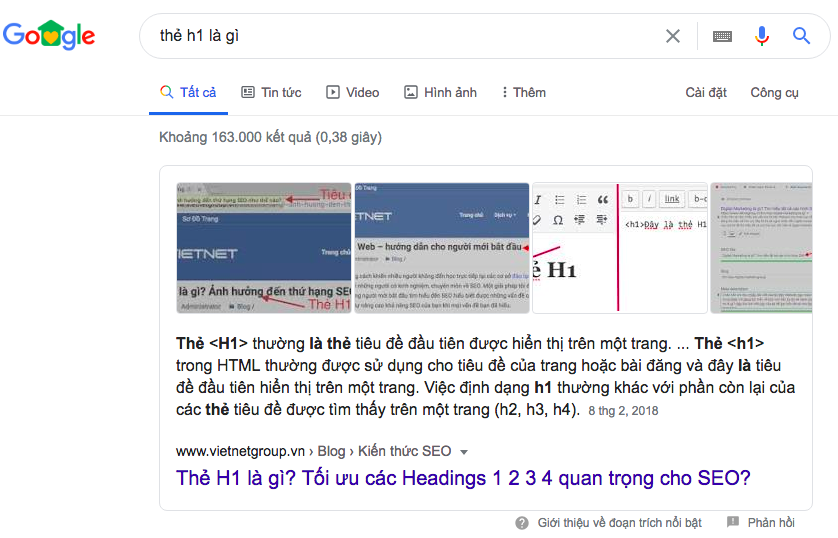The width and height of the screenshot is (838, 538).
Task: Select the 'Tất cả' tab
Action: pos(188,92)
